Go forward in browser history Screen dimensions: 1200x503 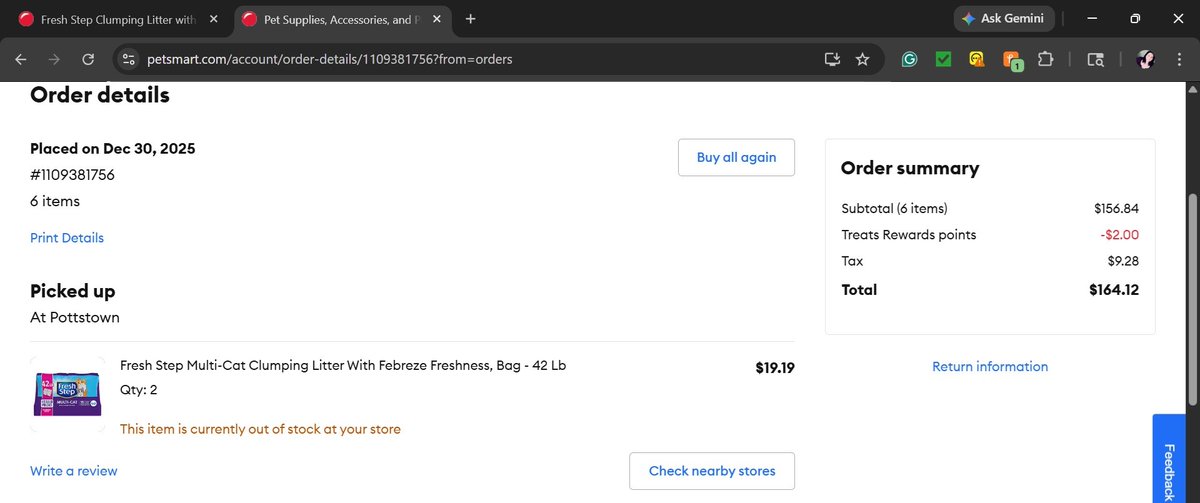[54, 59]
